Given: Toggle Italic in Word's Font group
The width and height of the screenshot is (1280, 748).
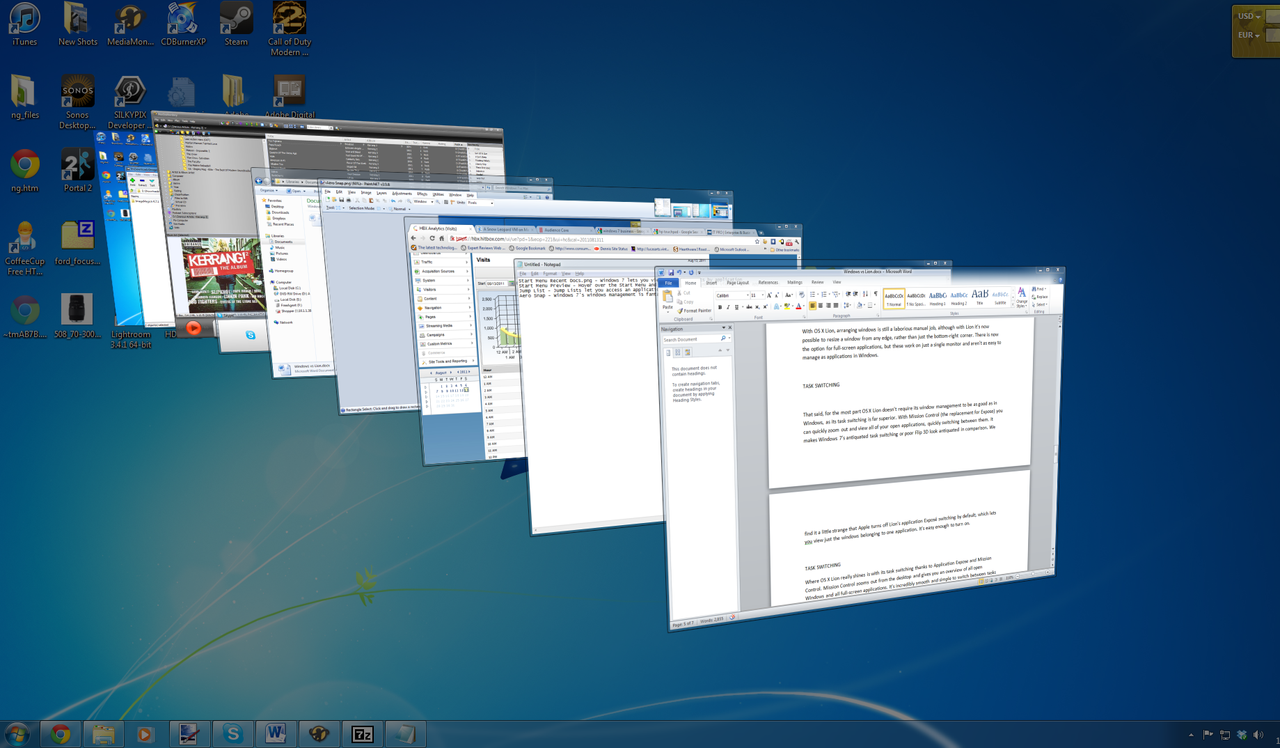Looking at the screenshot, I should (x=728, y=307).
